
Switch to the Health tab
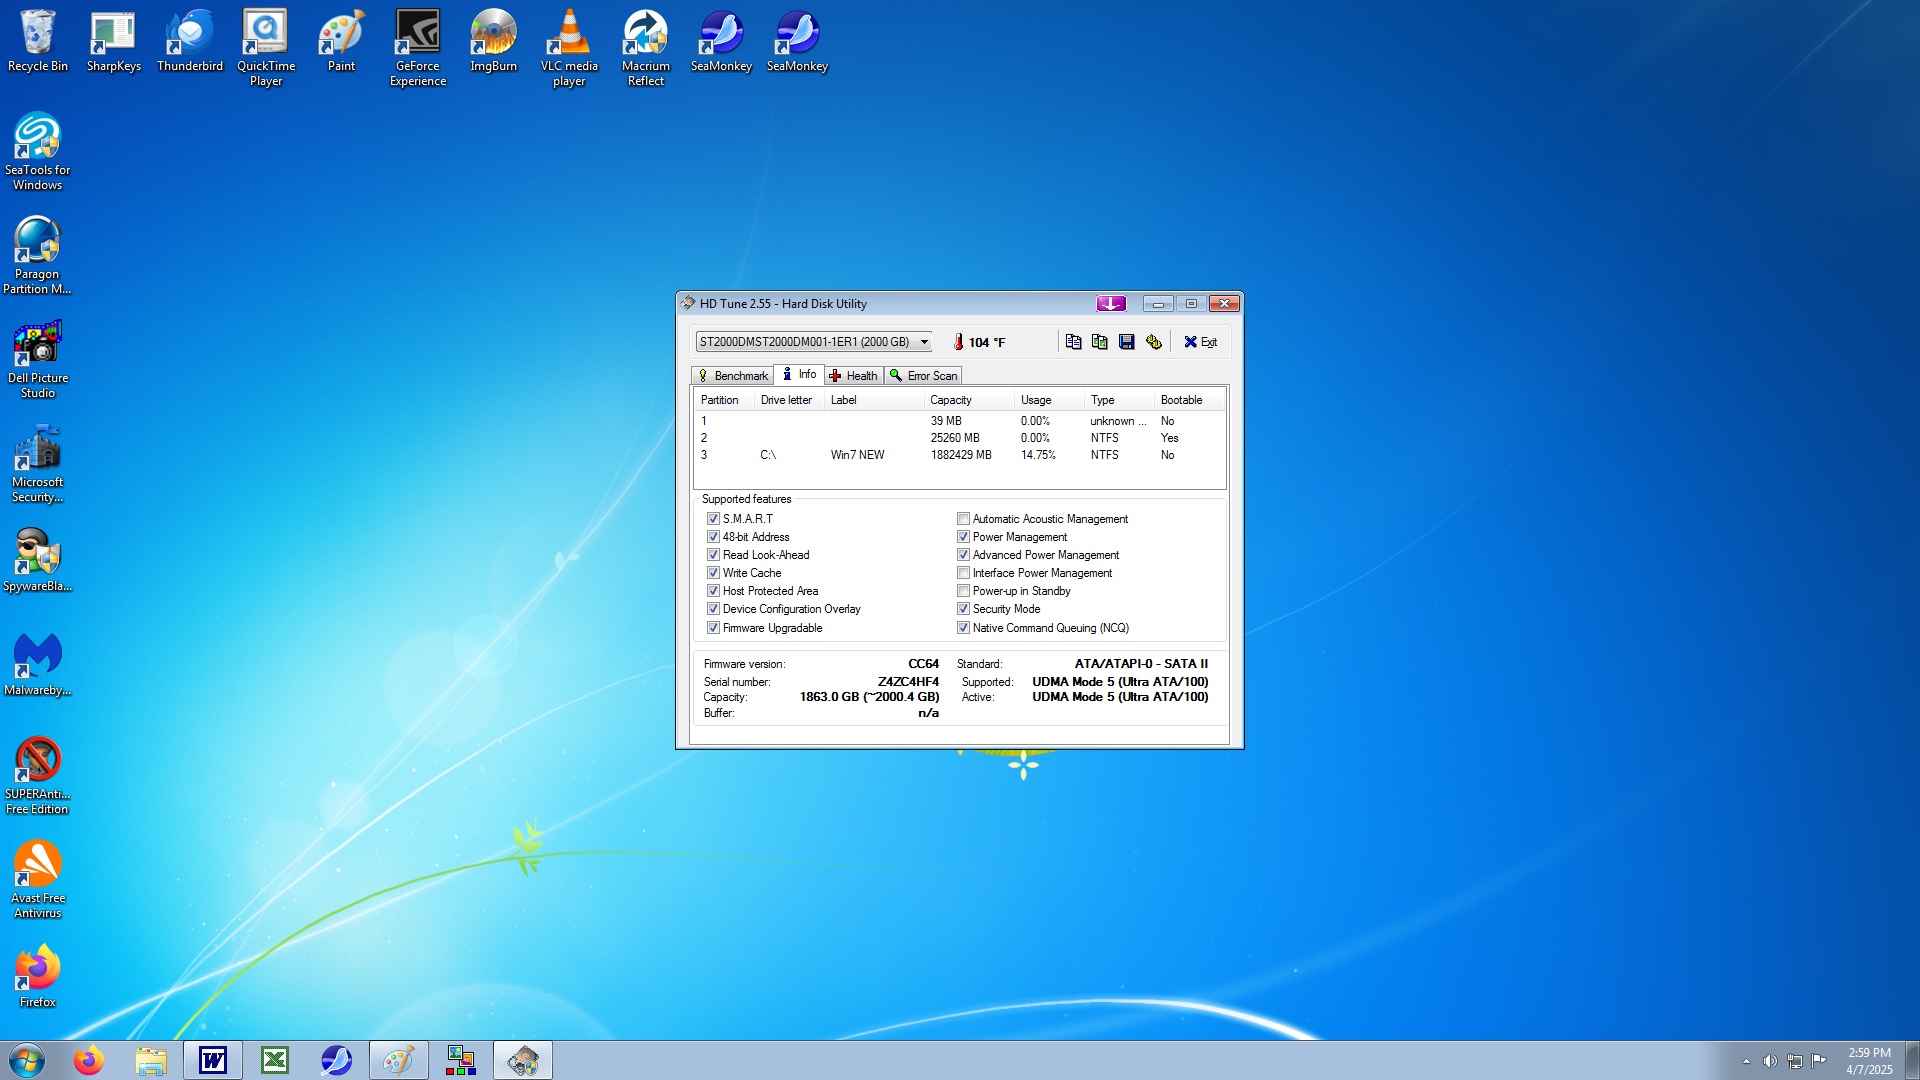pos(854,376)
